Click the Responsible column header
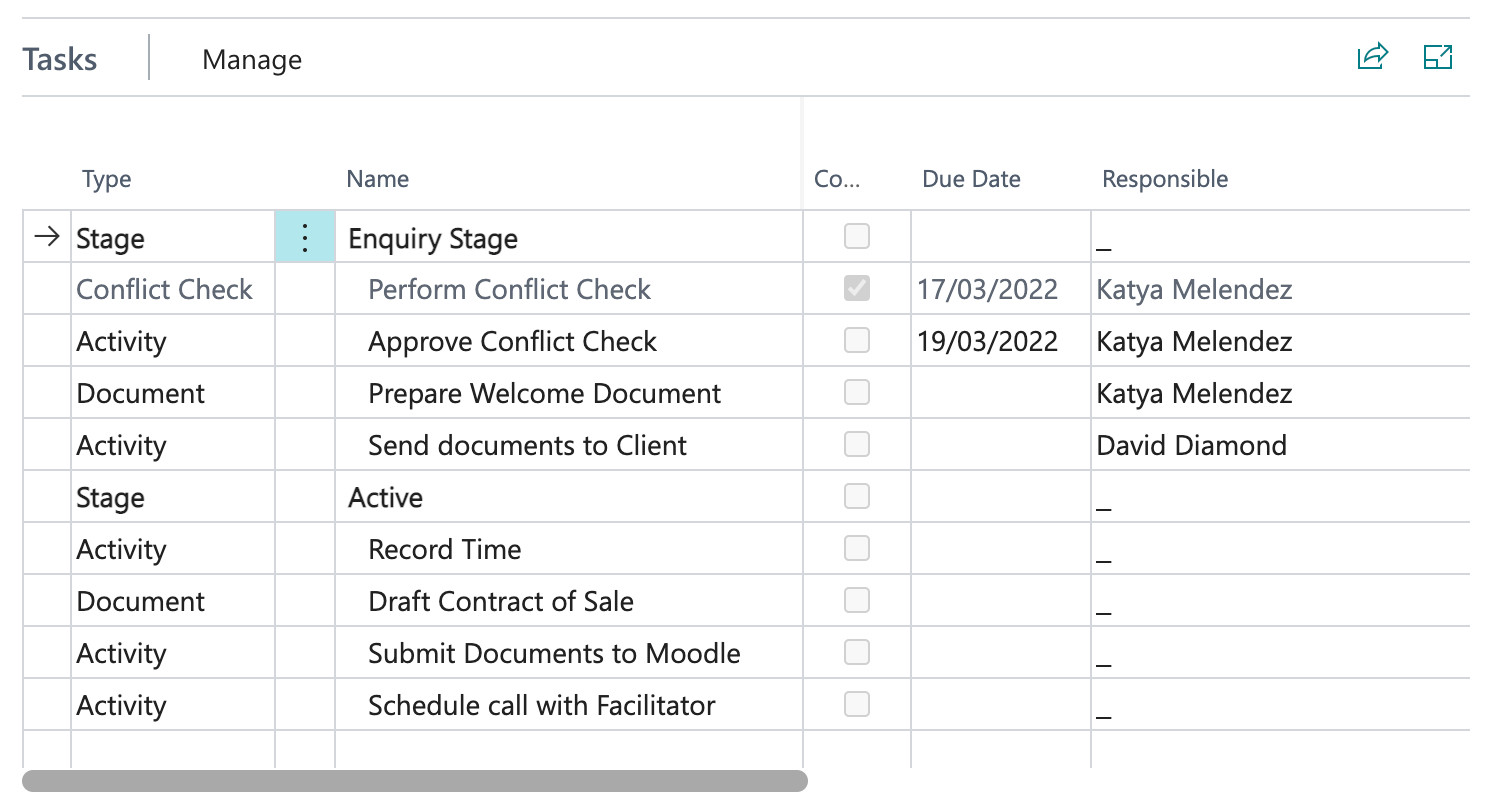The image size is (1502, 808). point(1165,179)
